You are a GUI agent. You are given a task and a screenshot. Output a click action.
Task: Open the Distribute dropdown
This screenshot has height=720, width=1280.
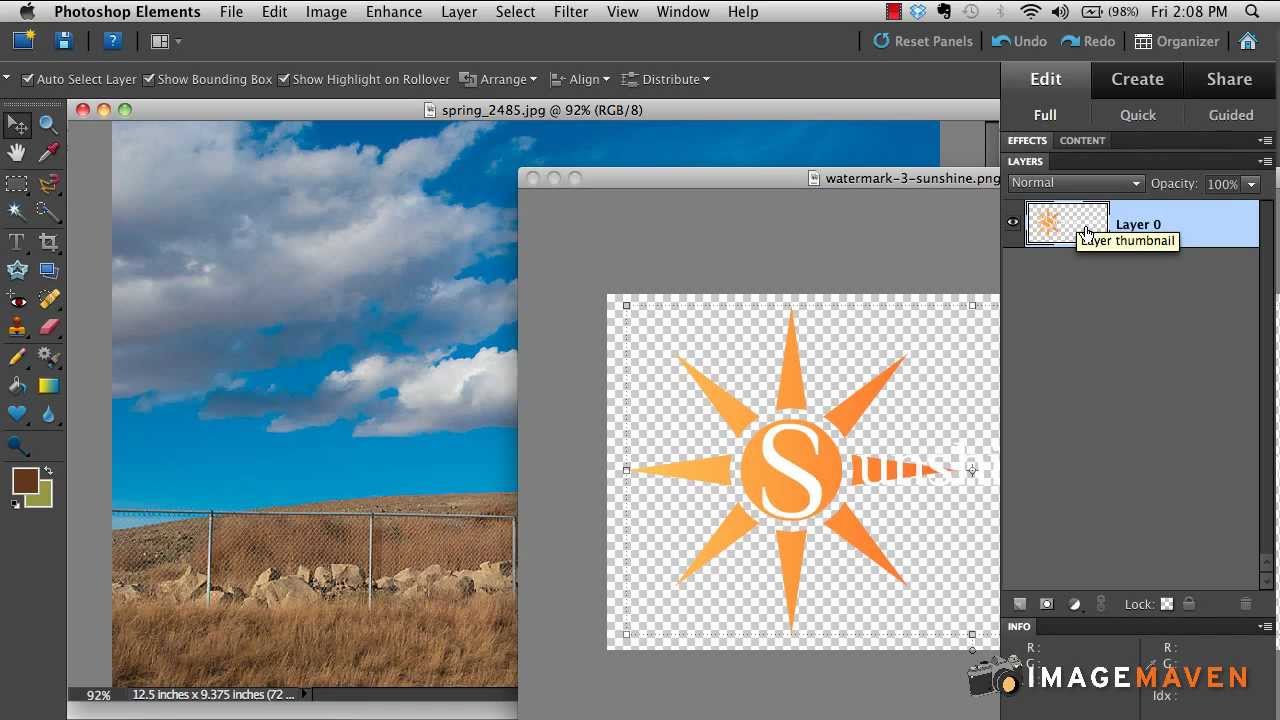click(666, 79)
